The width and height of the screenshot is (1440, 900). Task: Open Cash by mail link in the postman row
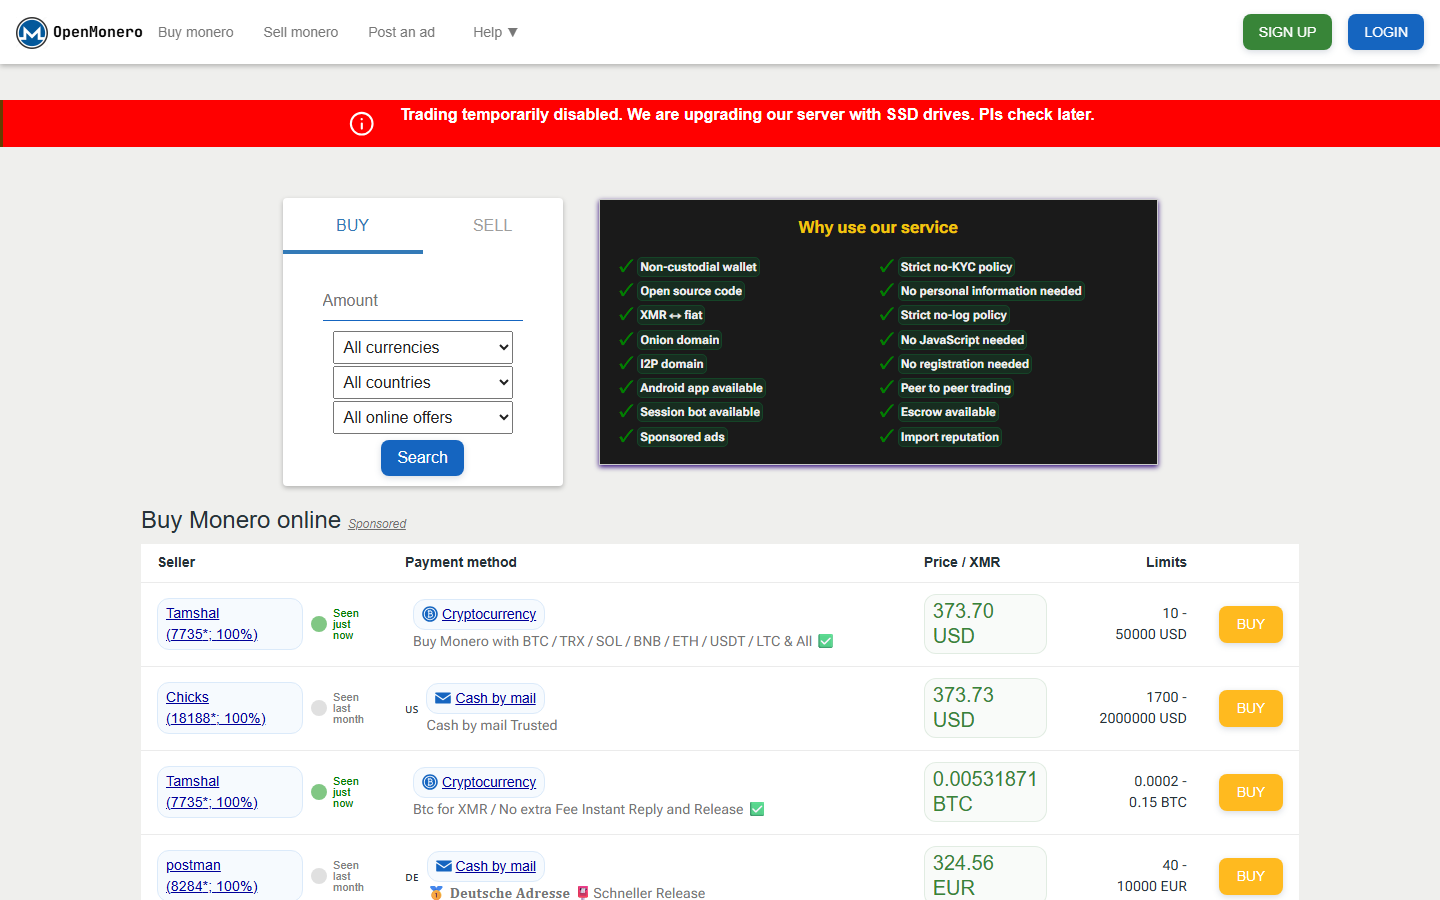496,866
